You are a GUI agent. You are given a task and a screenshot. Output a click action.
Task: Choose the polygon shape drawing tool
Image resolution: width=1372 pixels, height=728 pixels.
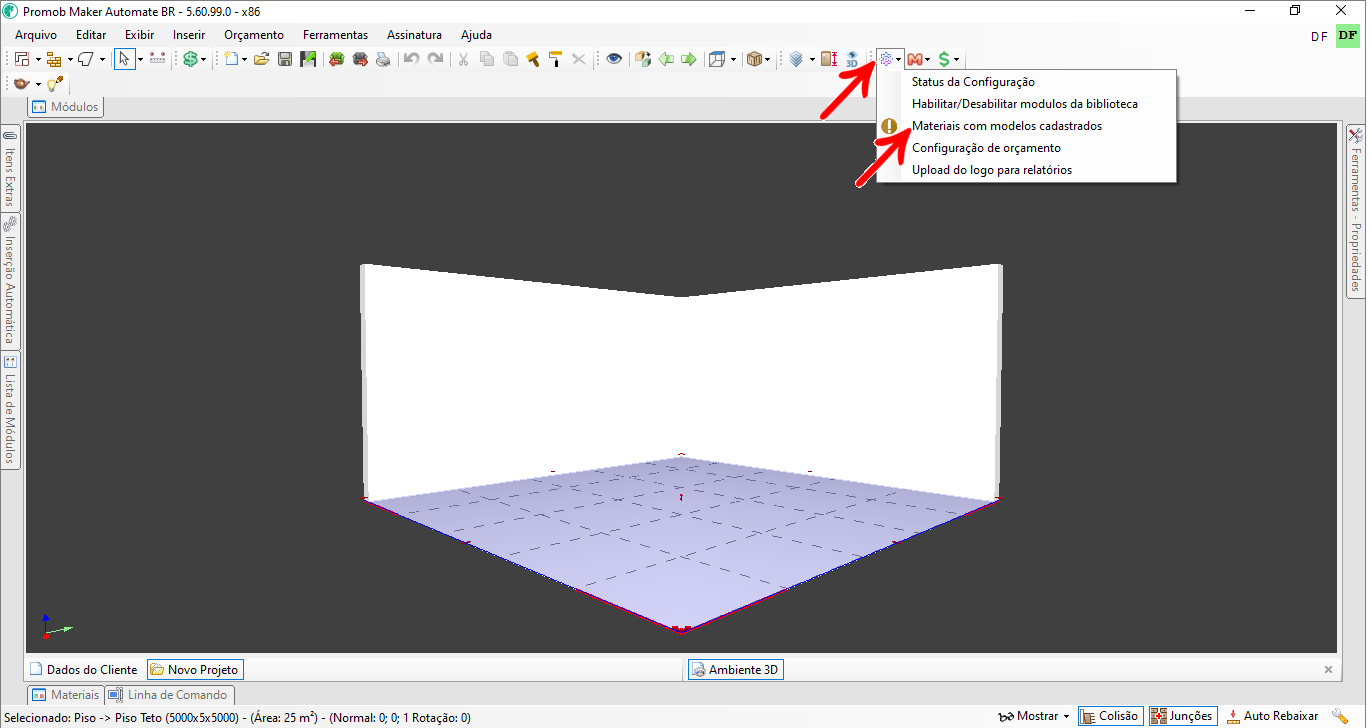86,59
